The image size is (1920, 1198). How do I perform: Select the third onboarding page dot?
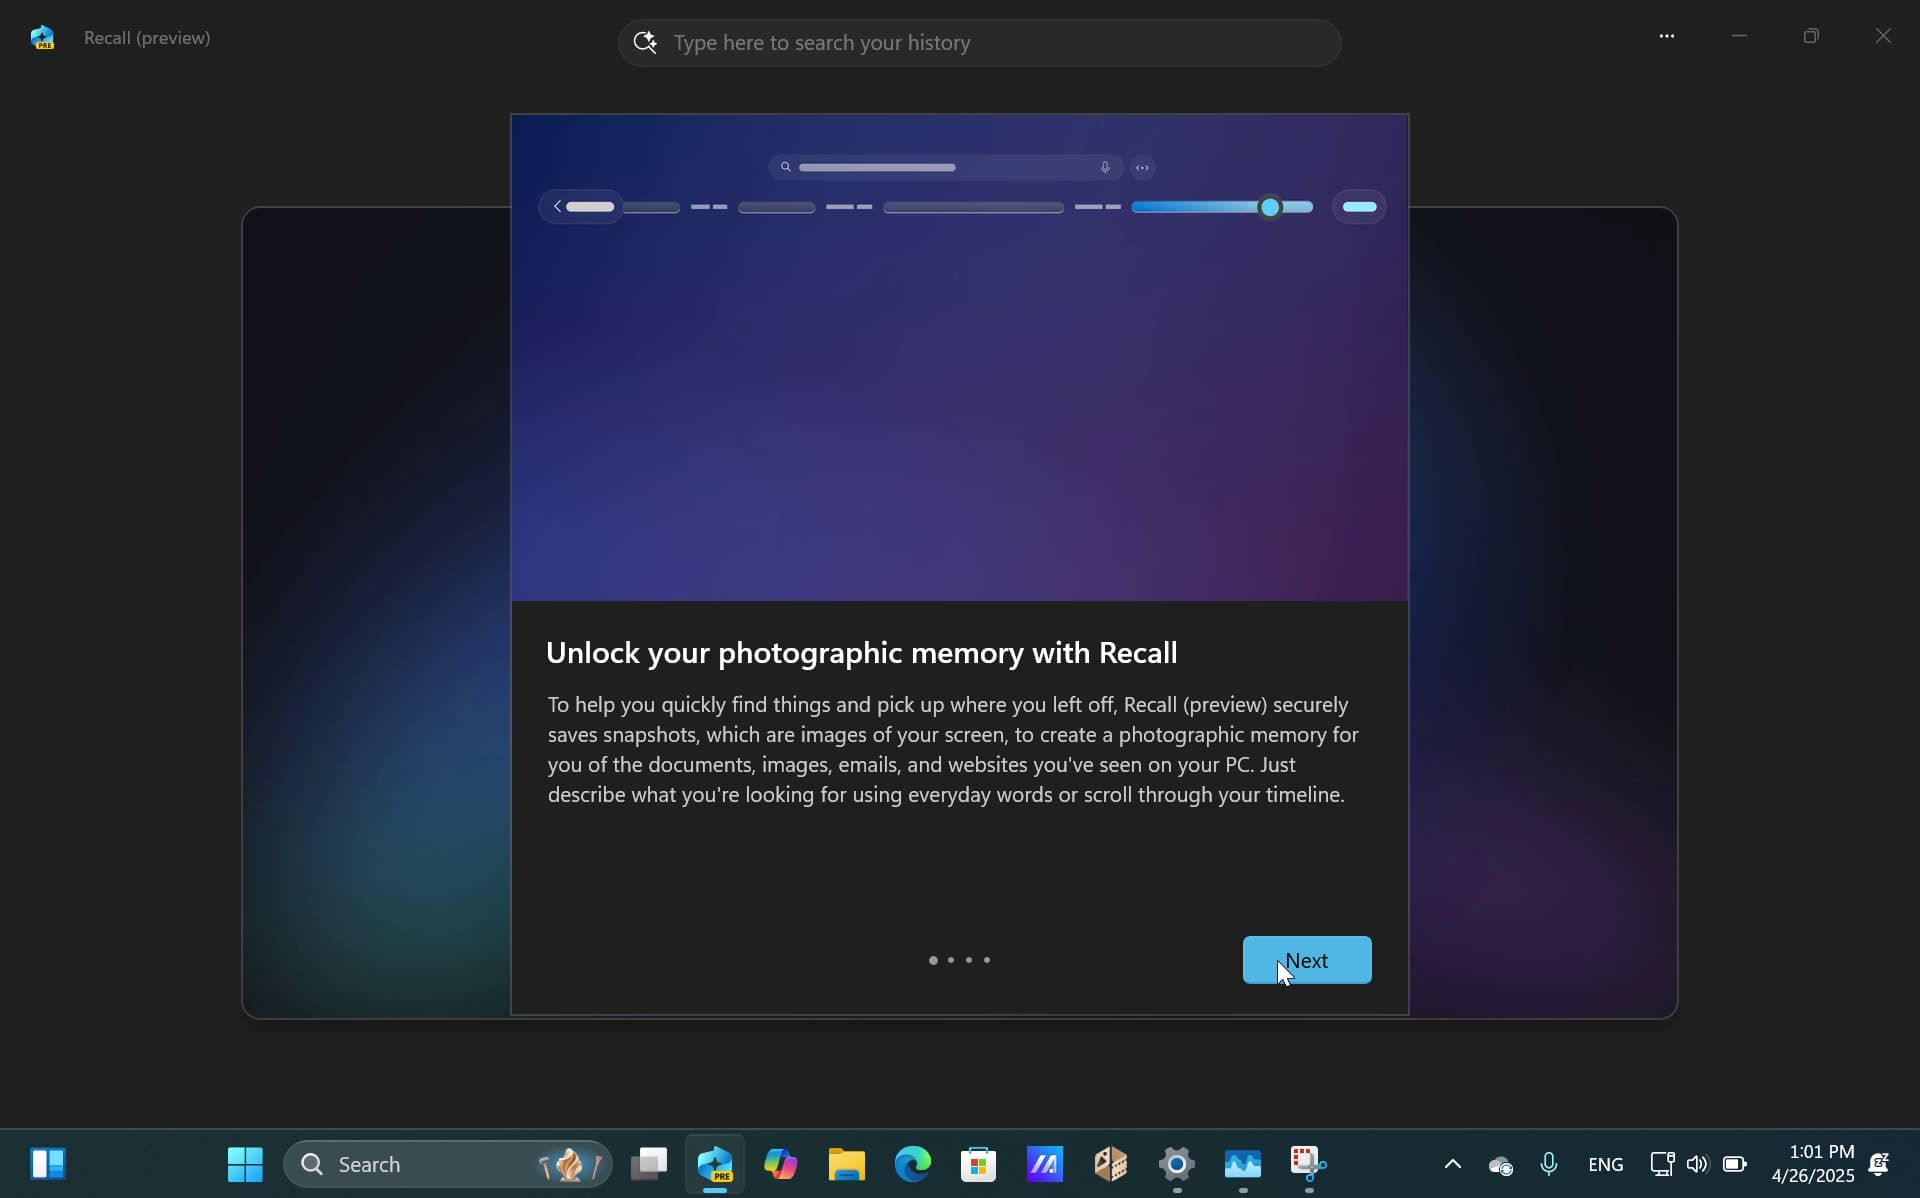point(969,960)
